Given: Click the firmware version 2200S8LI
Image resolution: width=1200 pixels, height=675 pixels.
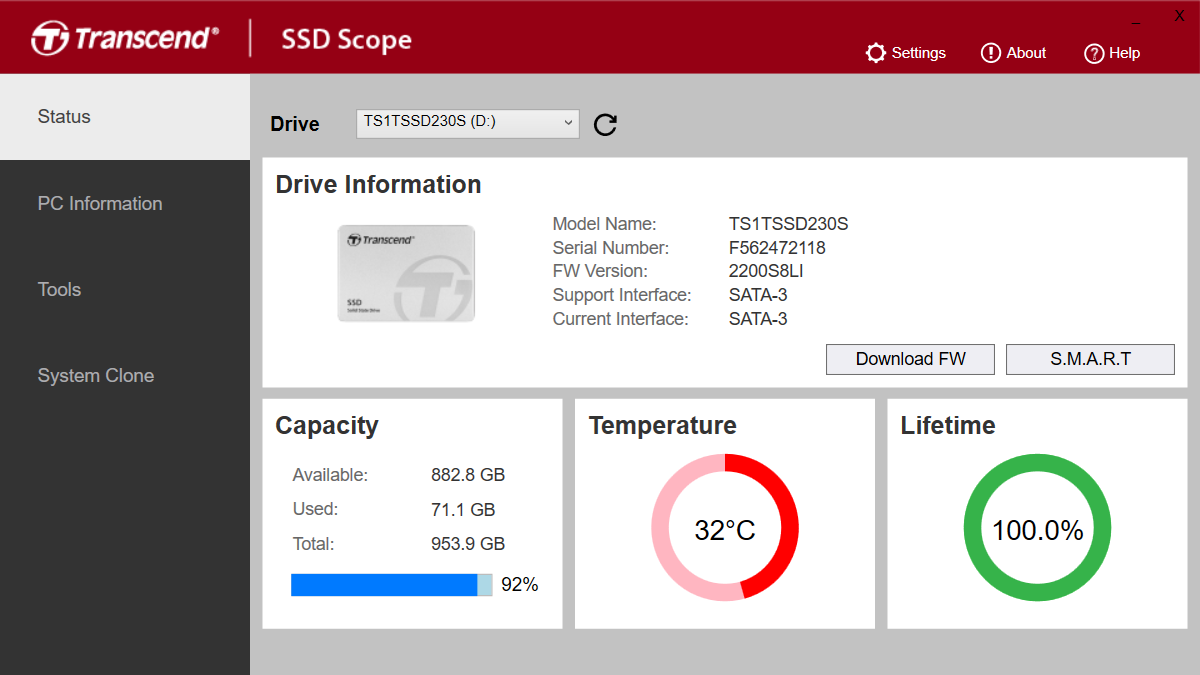Looking at the screenshot, I should (x=766, y=272).
